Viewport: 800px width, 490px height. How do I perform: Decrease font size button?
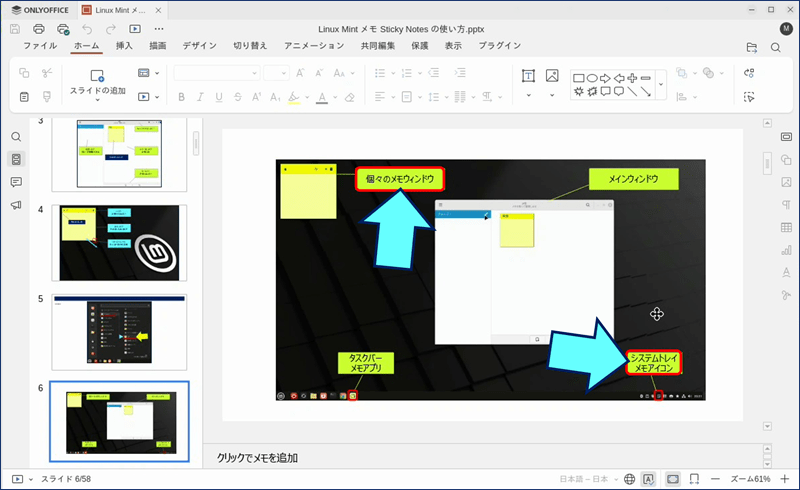pyautogui.click(x=319, y=73)
